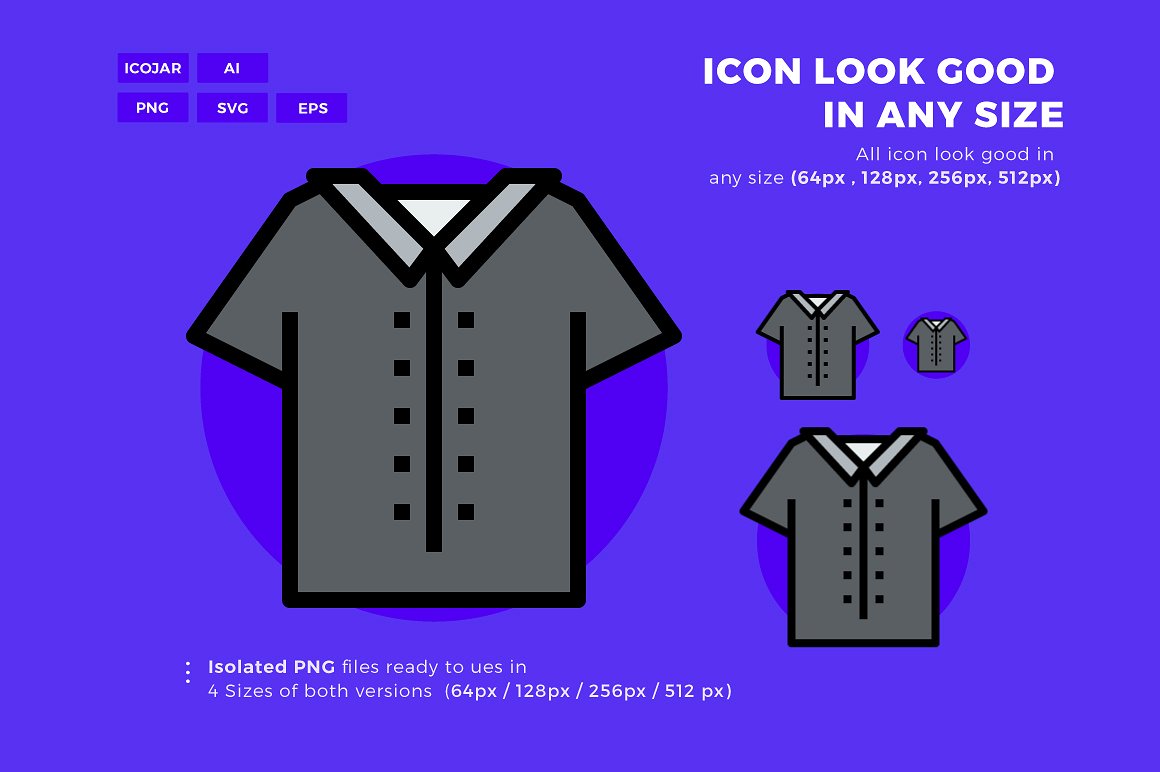Click the white collar of the large shirt

pos(434,215)
